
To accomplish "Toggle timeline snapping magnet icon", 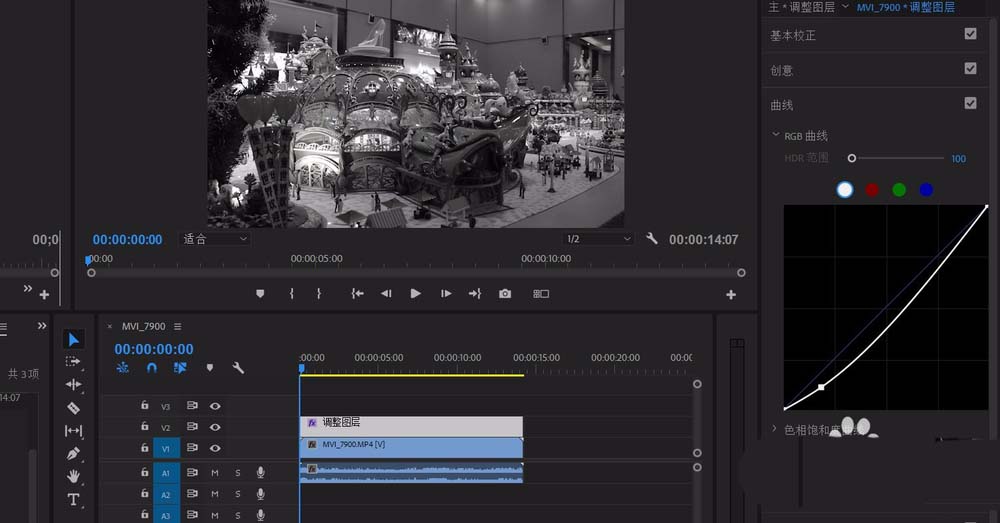I will coord(152,368).
